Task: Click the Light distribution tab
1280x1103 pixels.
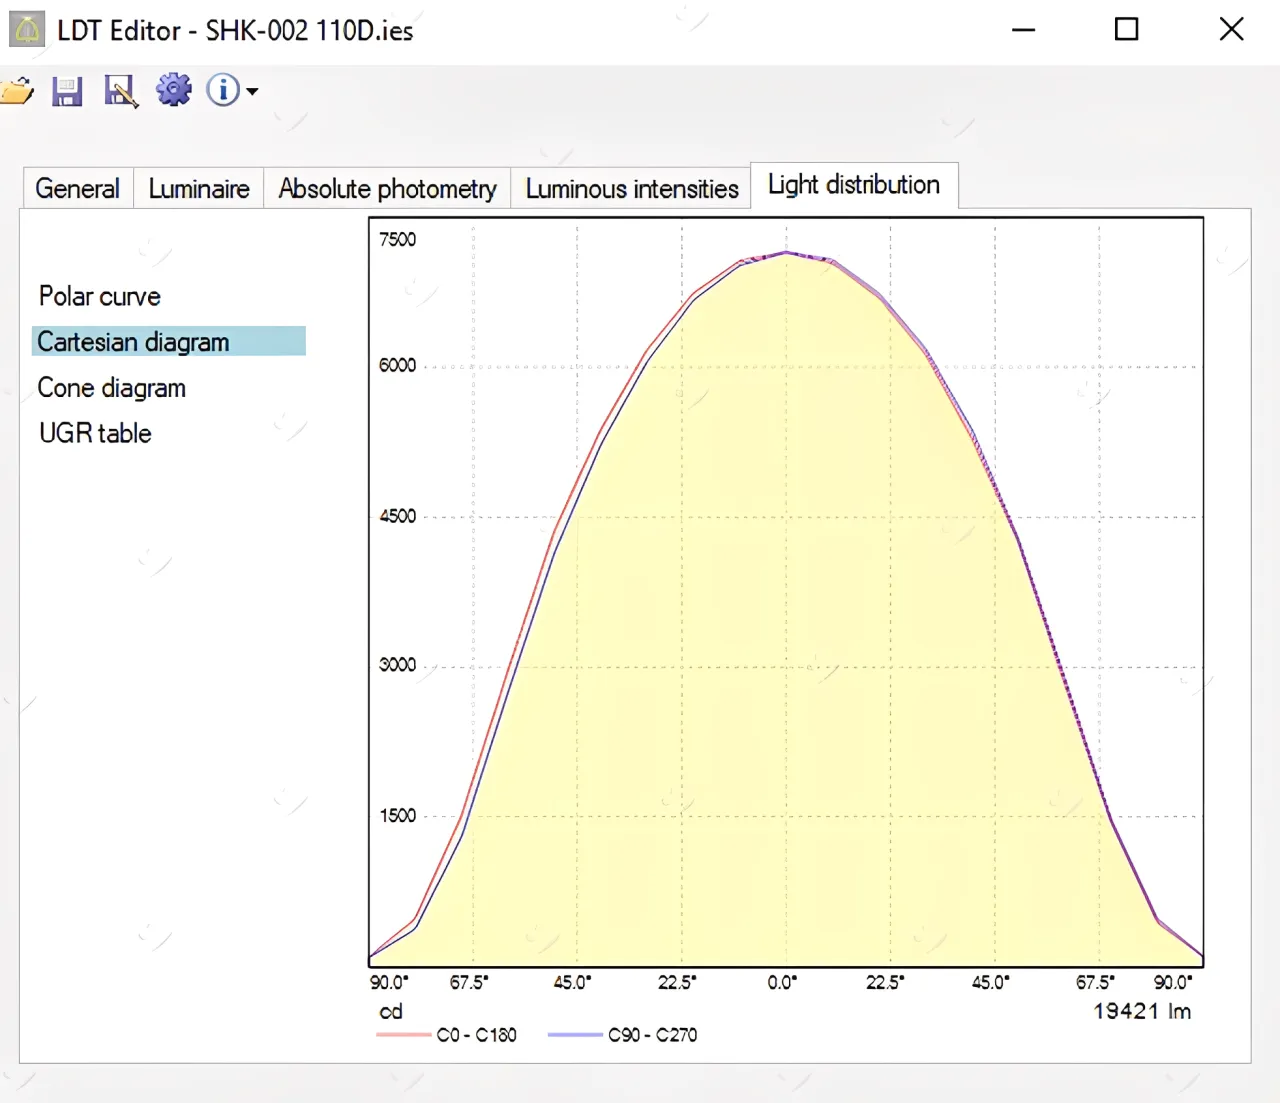Action: tap(853, 185)
